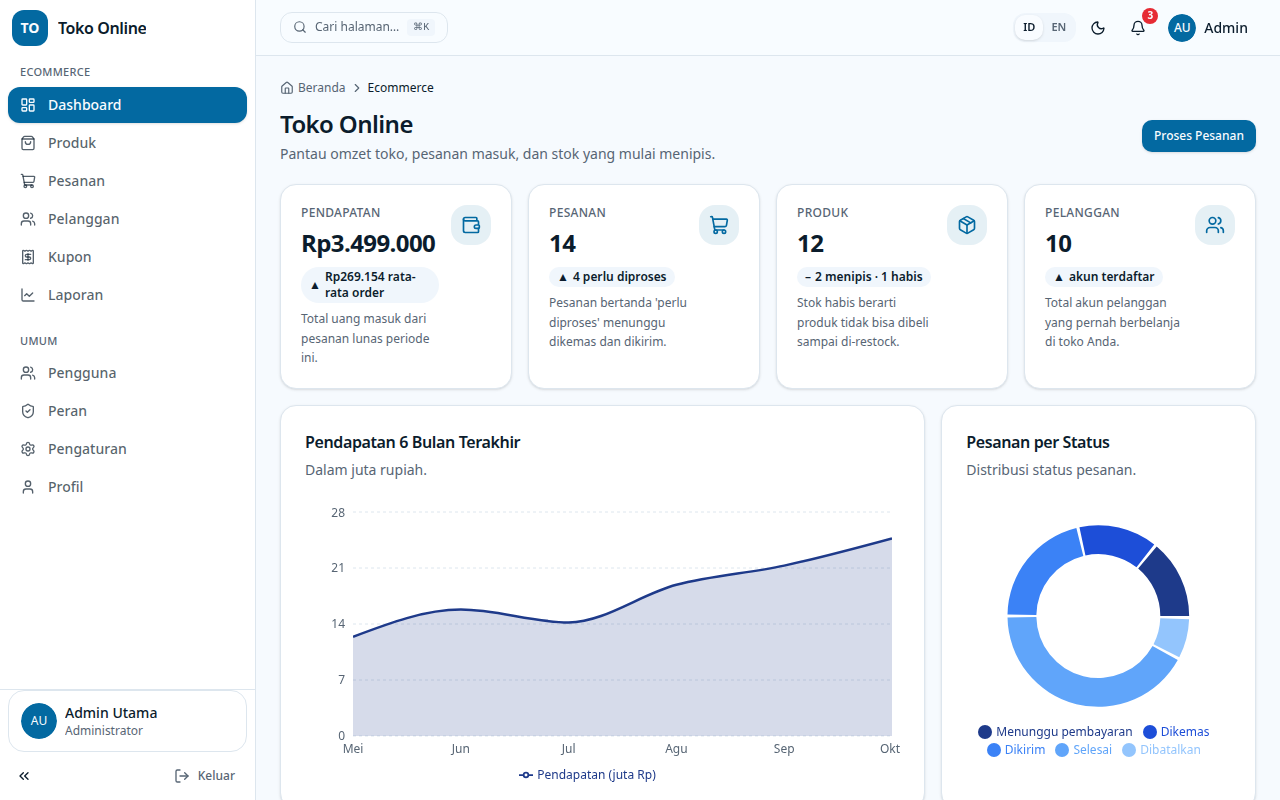Click the box icon on Produk card
Screen dimensions: 1280x800
coord(967,225)
